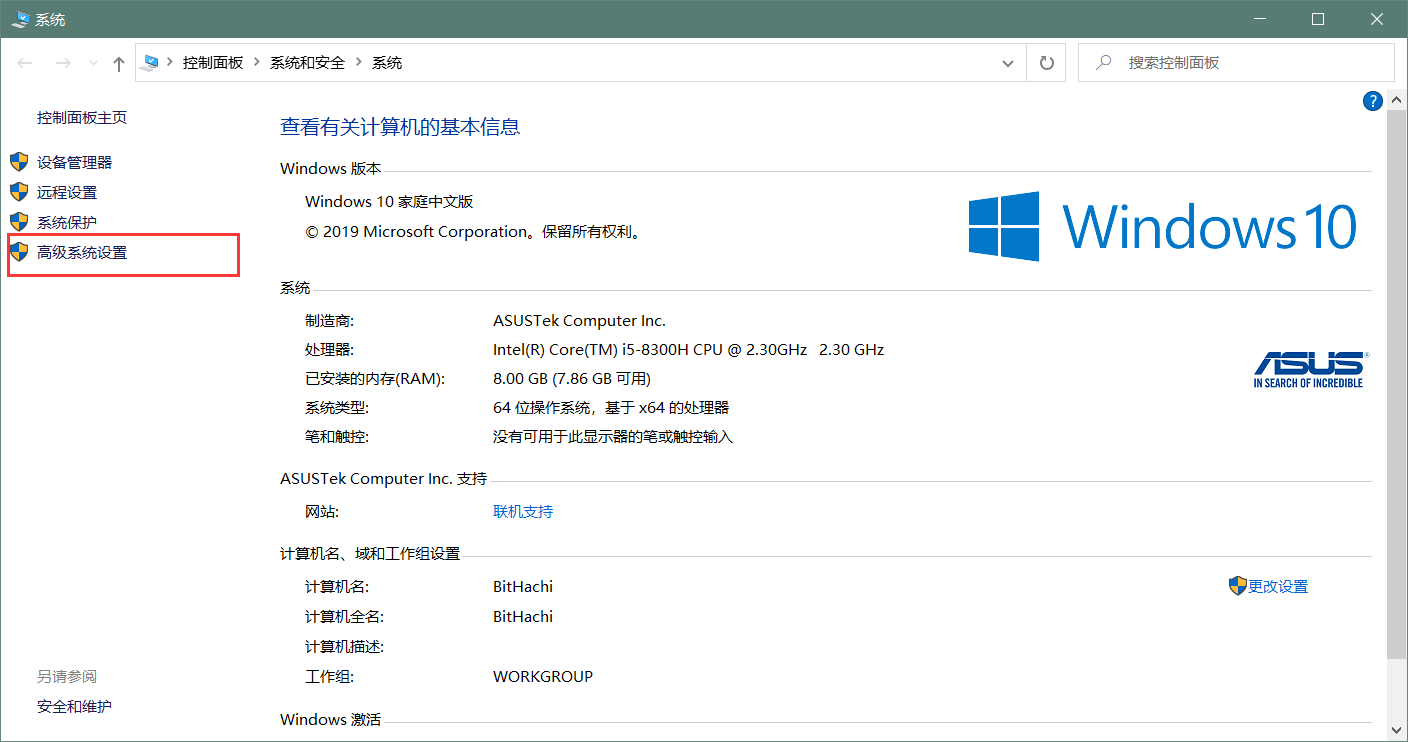Screen dimensions: 1408x742
Task: Click the ASUS logo image
Action: pyautogui.click(x=1309, y=369)
